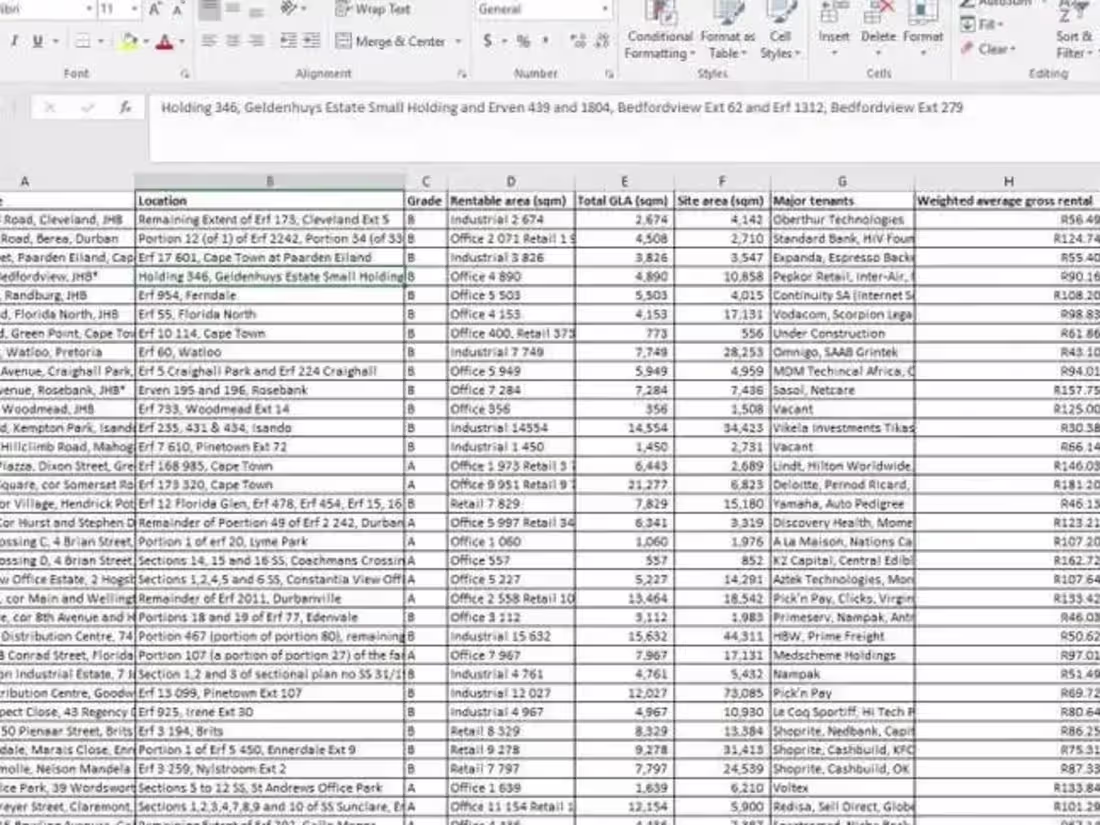Apply the Accounting Number Format
Screen dimensions: 1100x825
(488, 41)
